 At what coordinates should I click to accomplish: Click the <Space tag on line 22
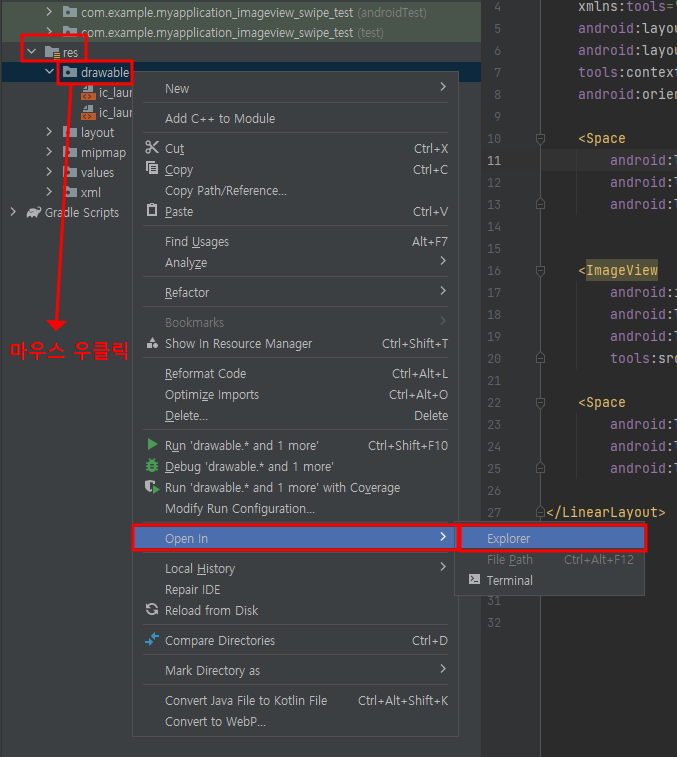(x=602, y=403)
